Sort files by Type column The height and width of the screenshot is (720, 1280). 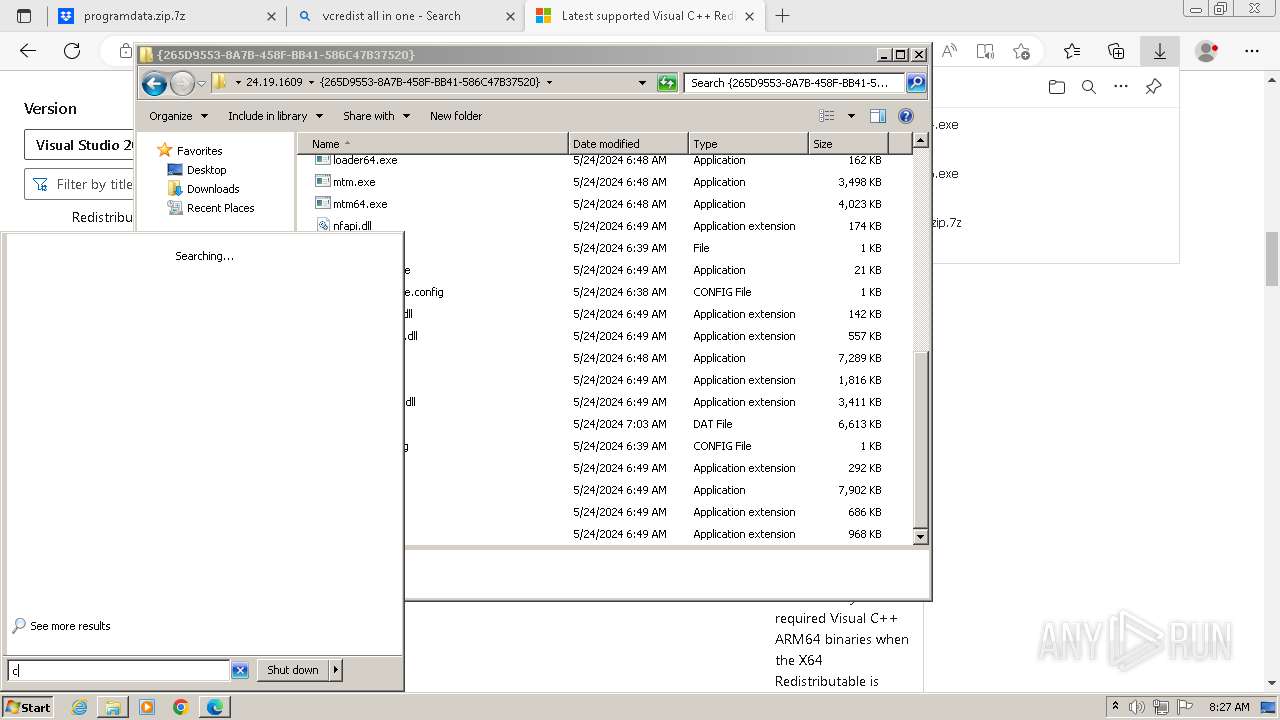pyautogui.click(x=748, y=144)
